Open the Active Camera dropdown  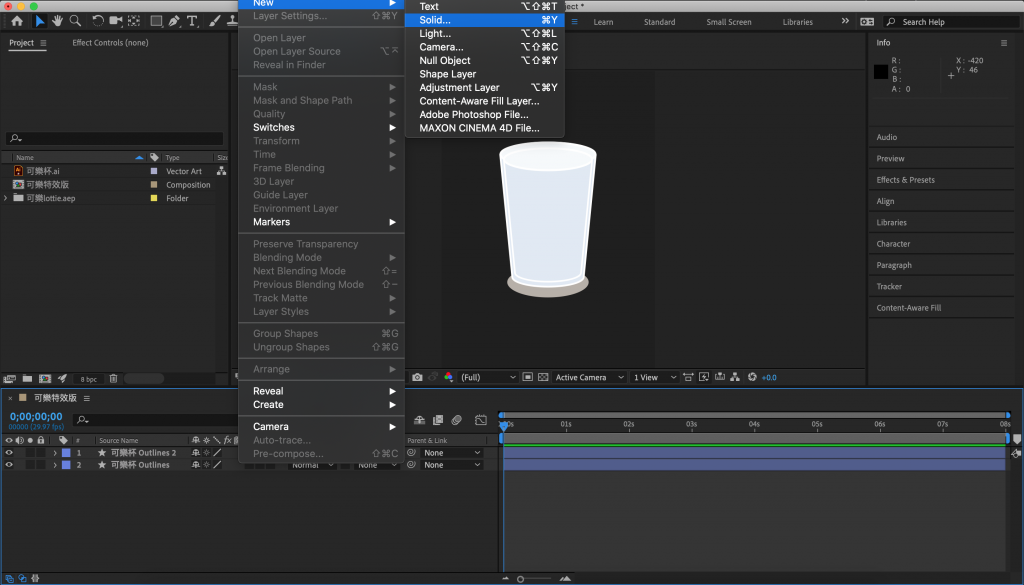(588, 377)
